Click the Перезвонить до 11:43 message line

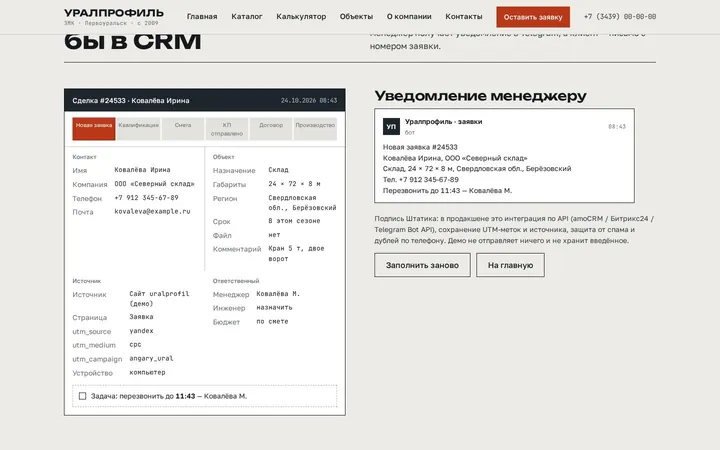point(447,190)
